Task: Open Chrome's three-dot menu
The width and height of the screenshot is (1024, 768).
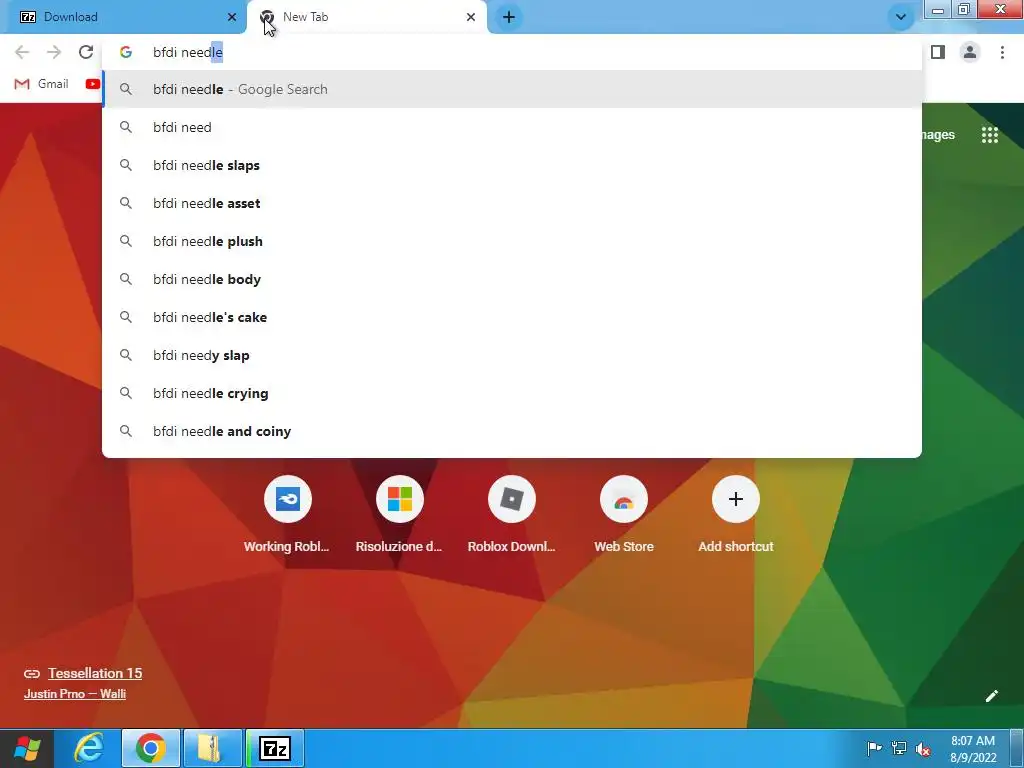Action: pos(1002,52)
